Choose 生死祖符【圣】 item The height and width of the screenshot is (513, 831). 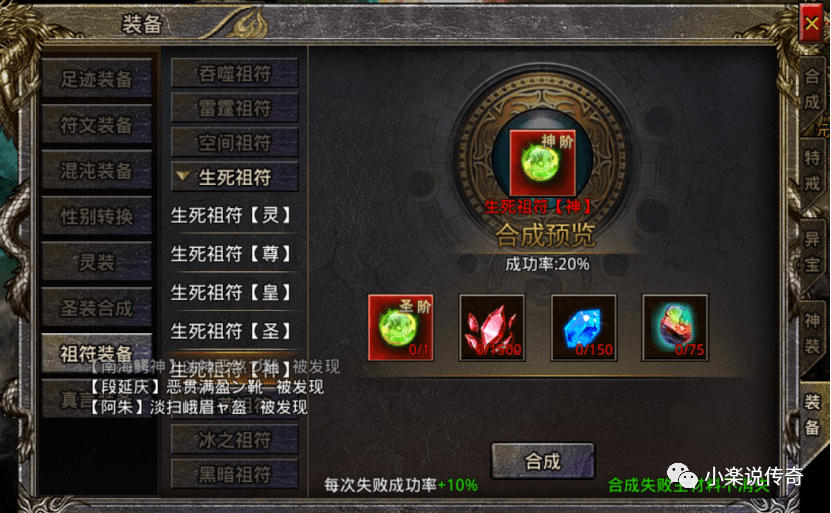(x=231, y=331)
